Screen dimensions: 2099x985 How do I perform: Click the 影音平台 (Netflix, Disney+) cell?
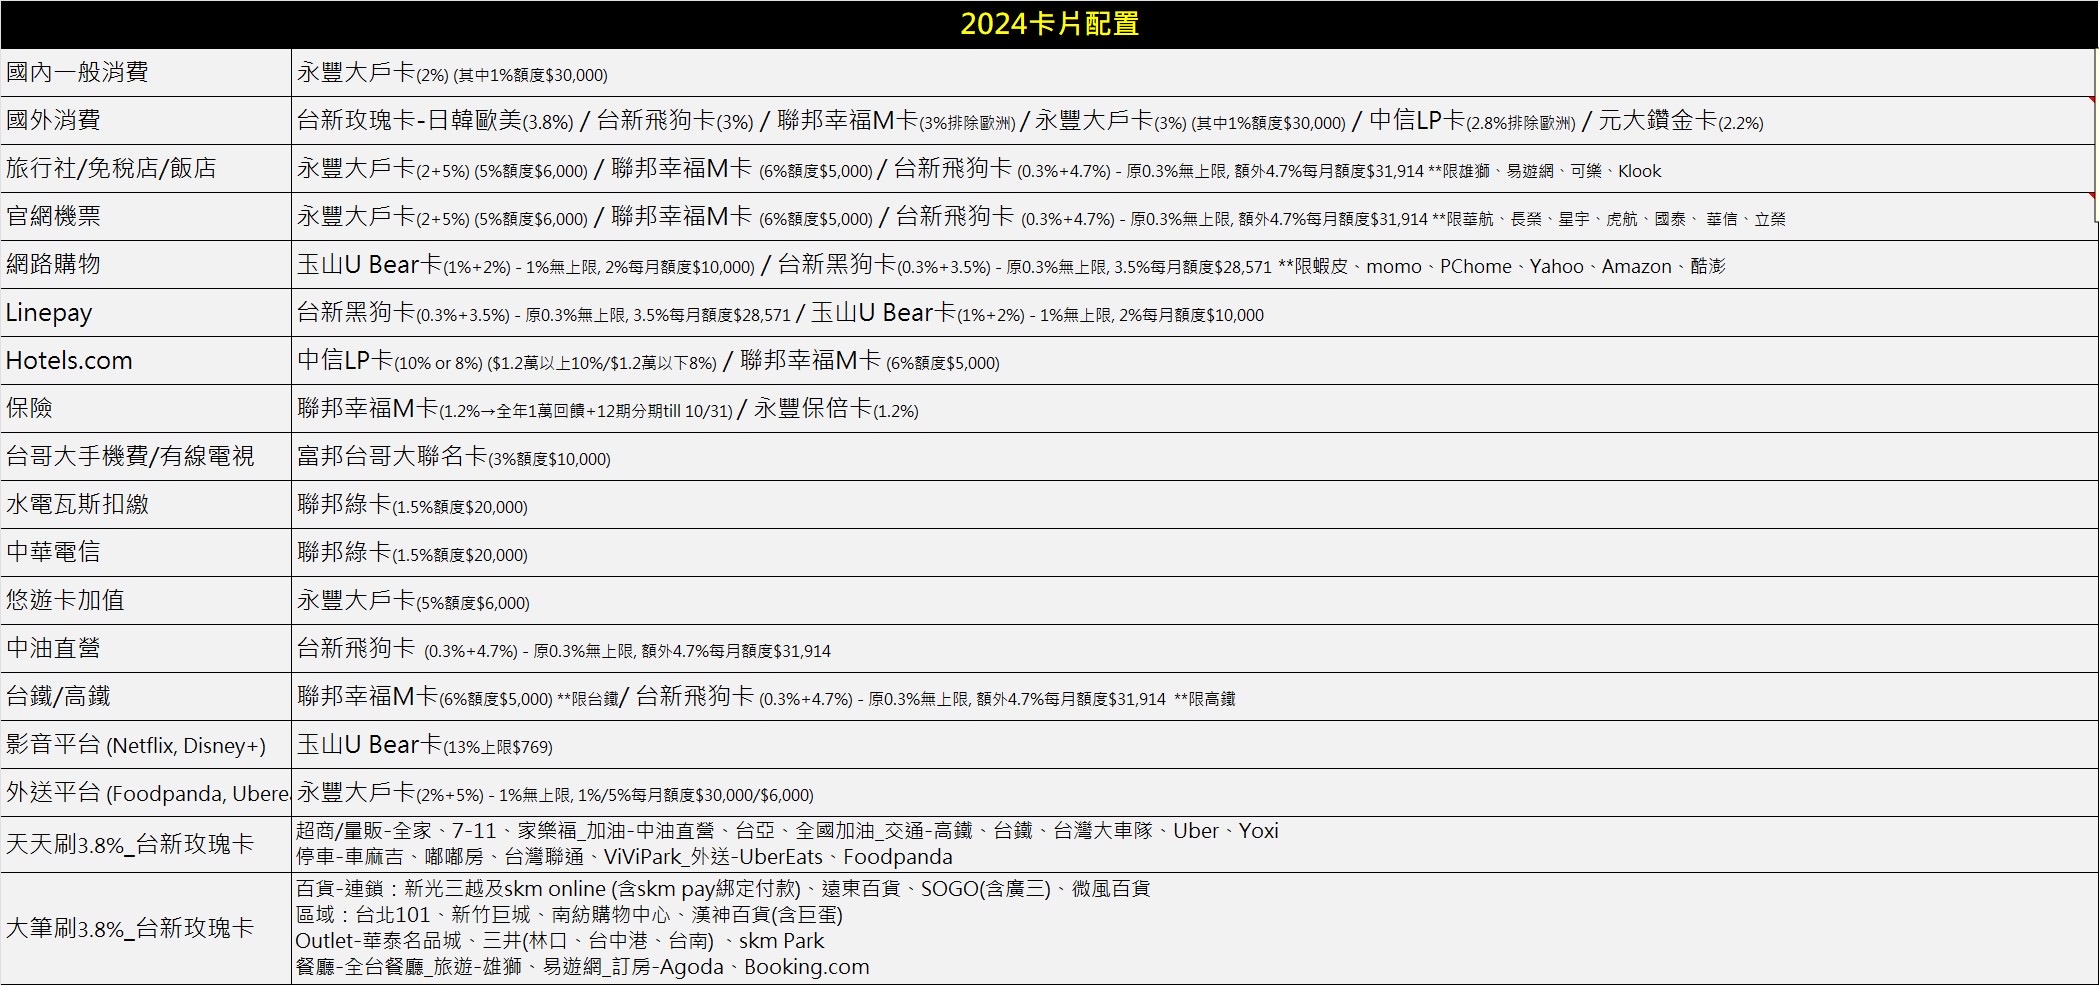[146, 744]
